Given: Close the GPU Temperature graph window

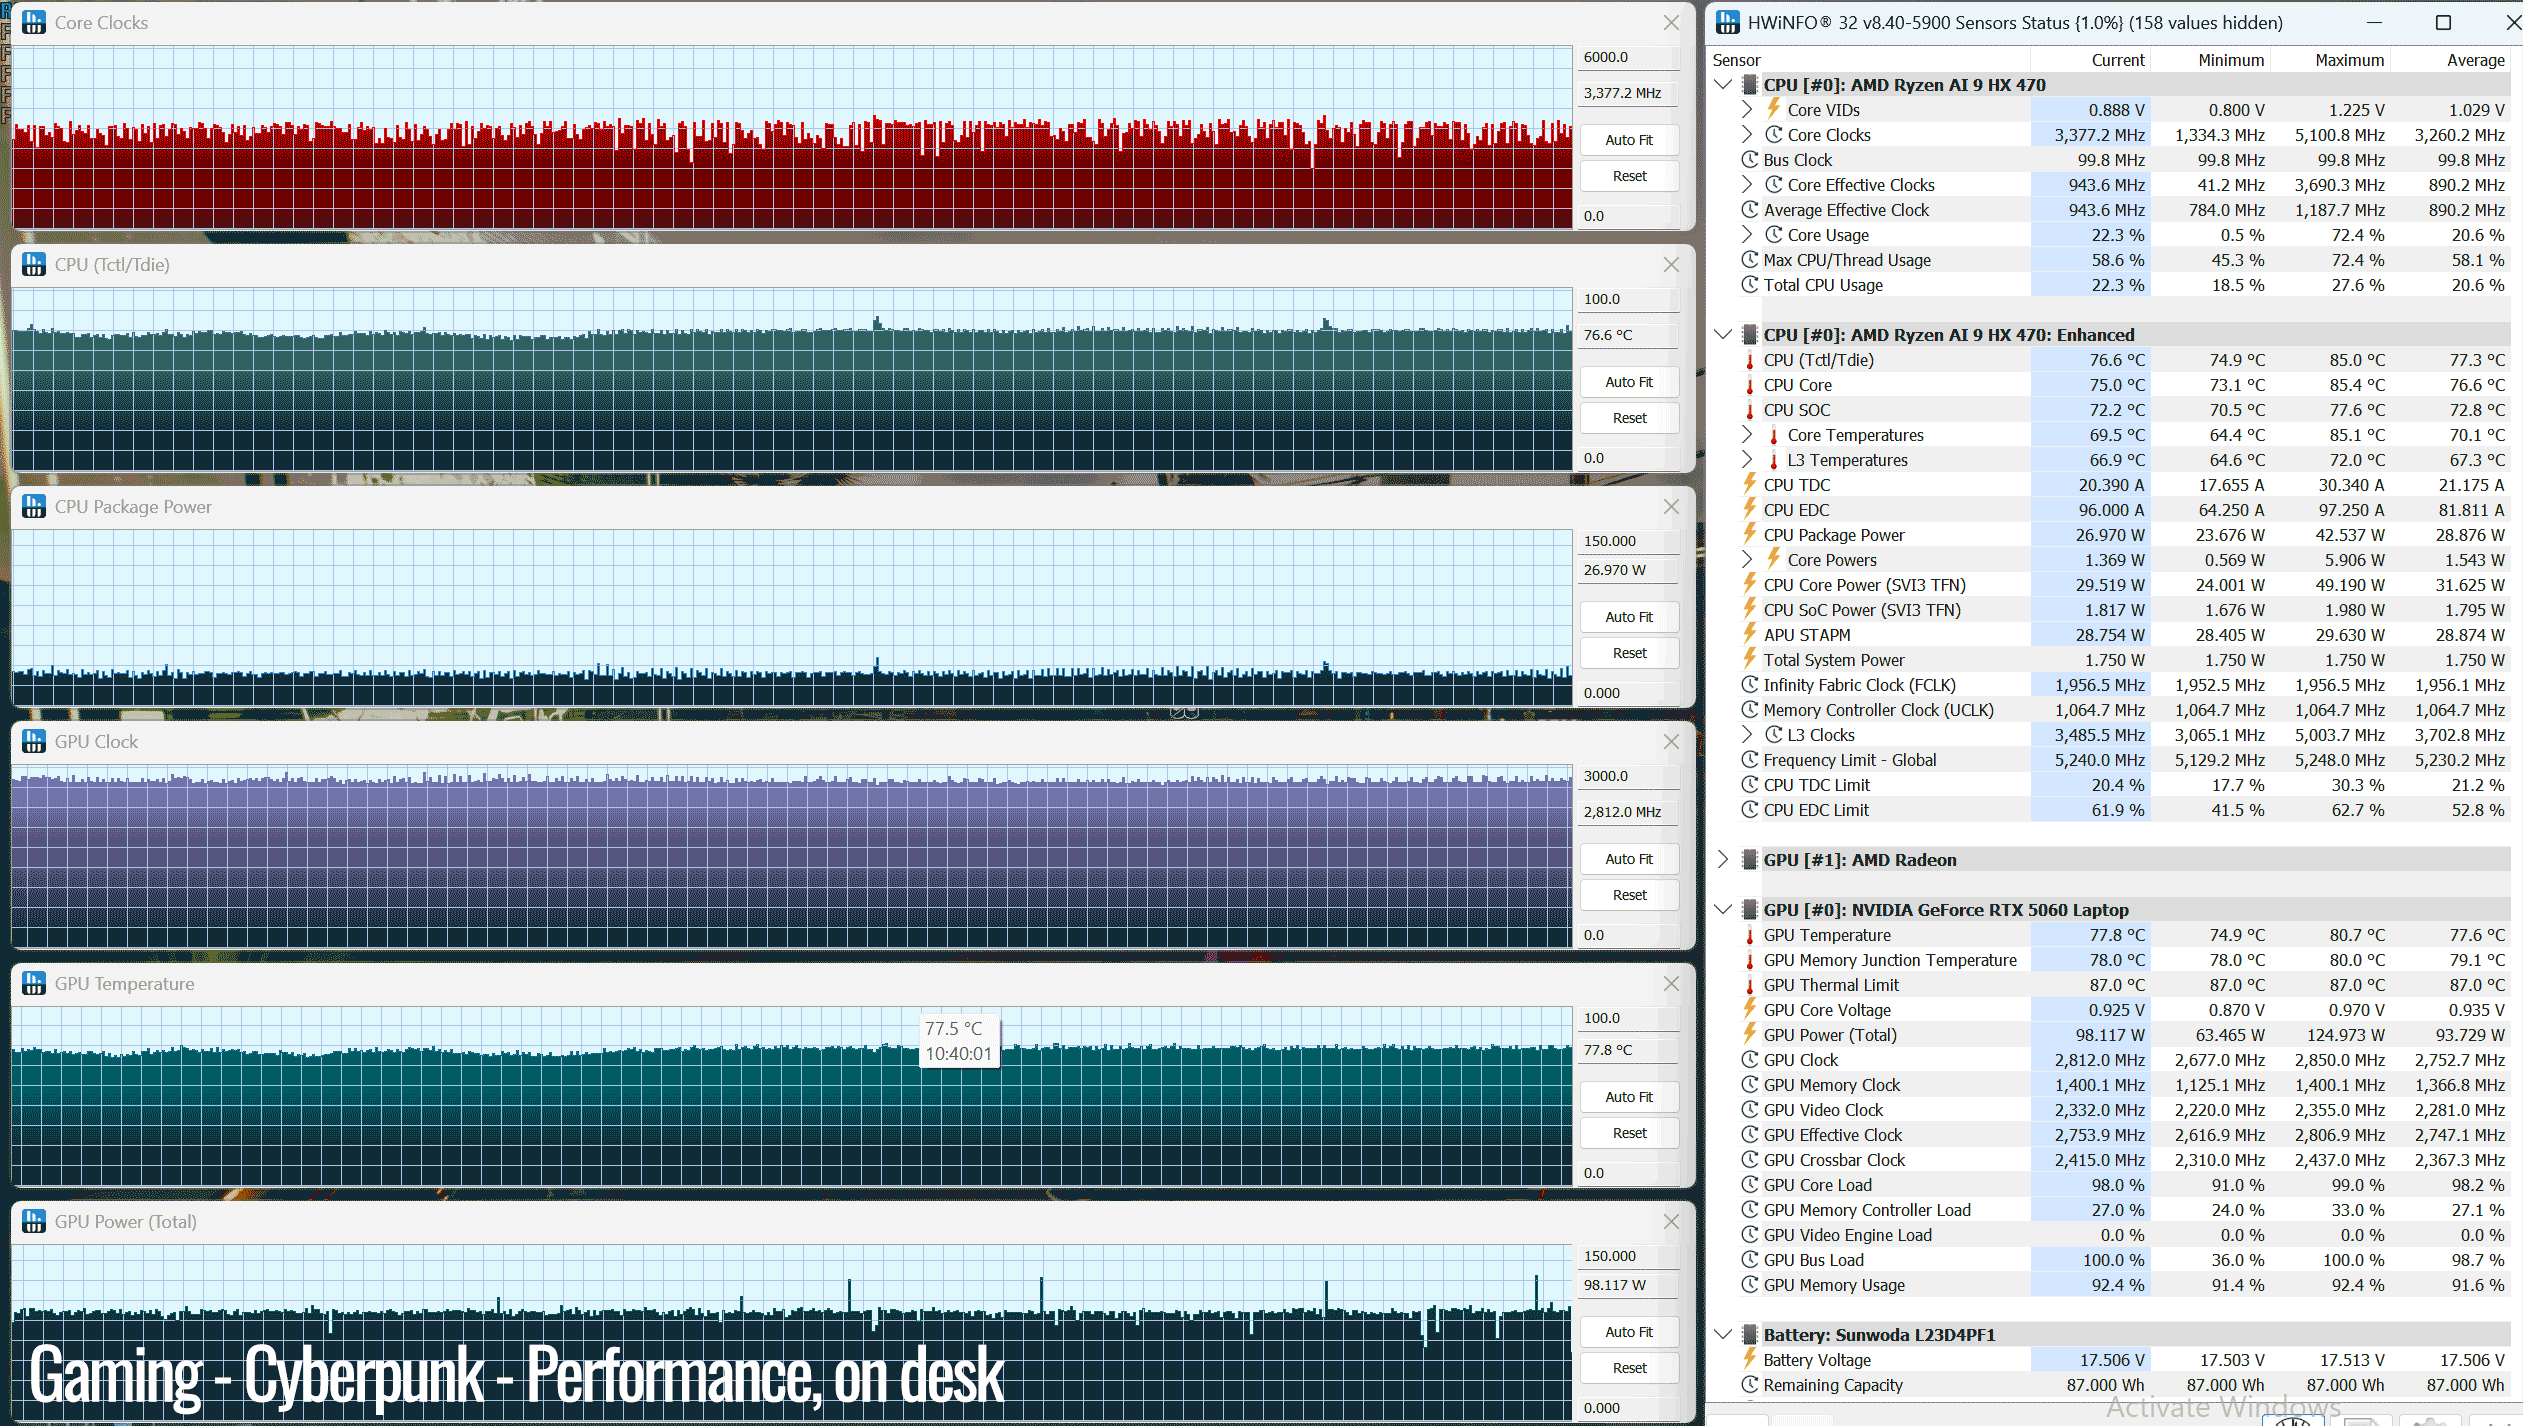Looking at the screenshot, I should point(1671,983).
